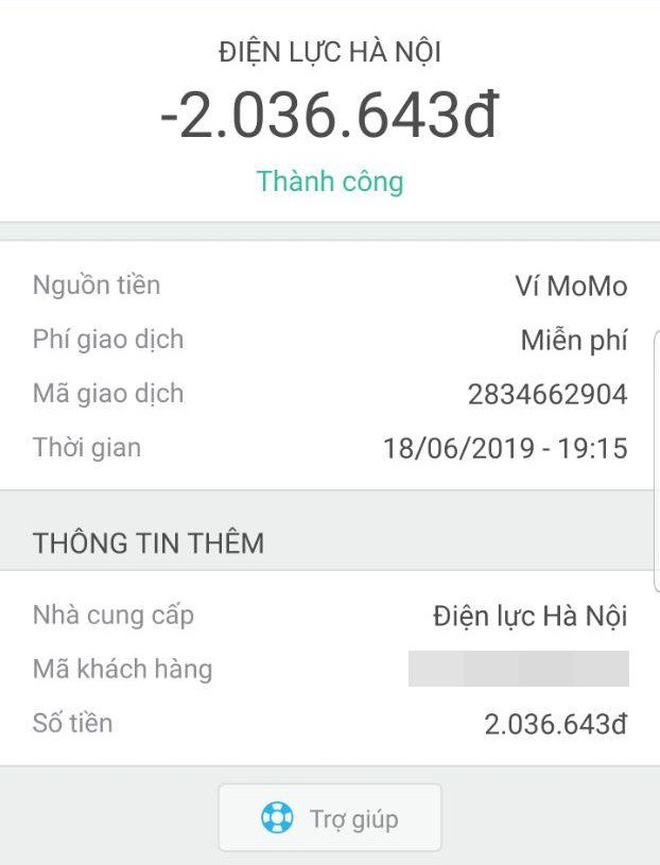Click the lifebuoy help icon
660x865 pixels.
point(276,819)
